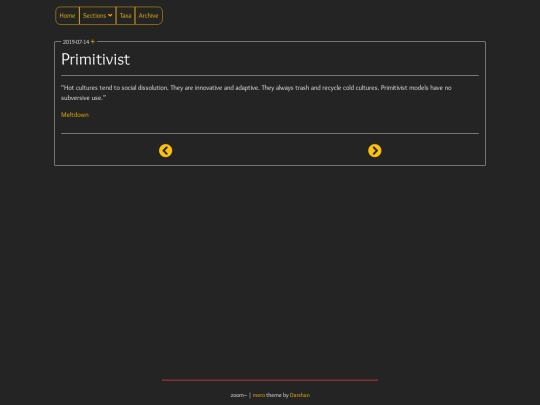Follow the Meltdown link

point(75,115)
